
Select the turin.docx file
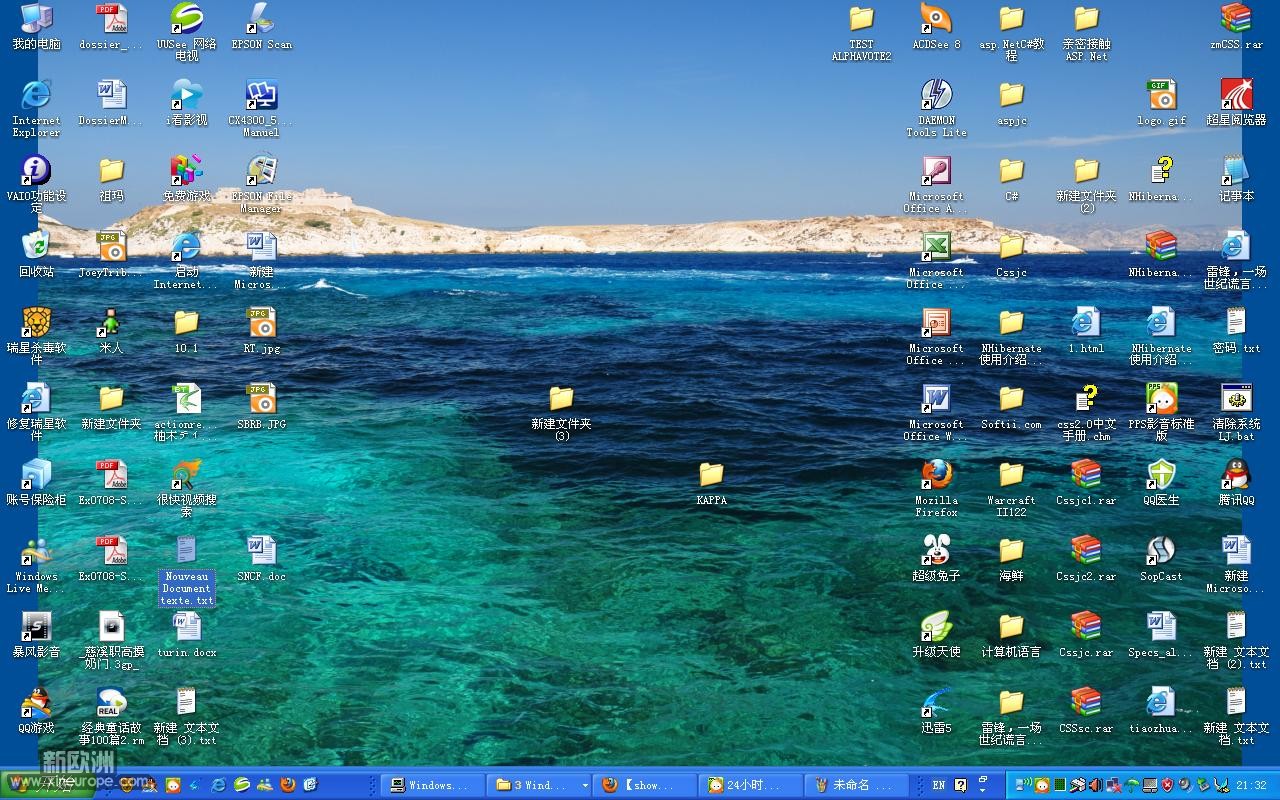click(186, 633)
